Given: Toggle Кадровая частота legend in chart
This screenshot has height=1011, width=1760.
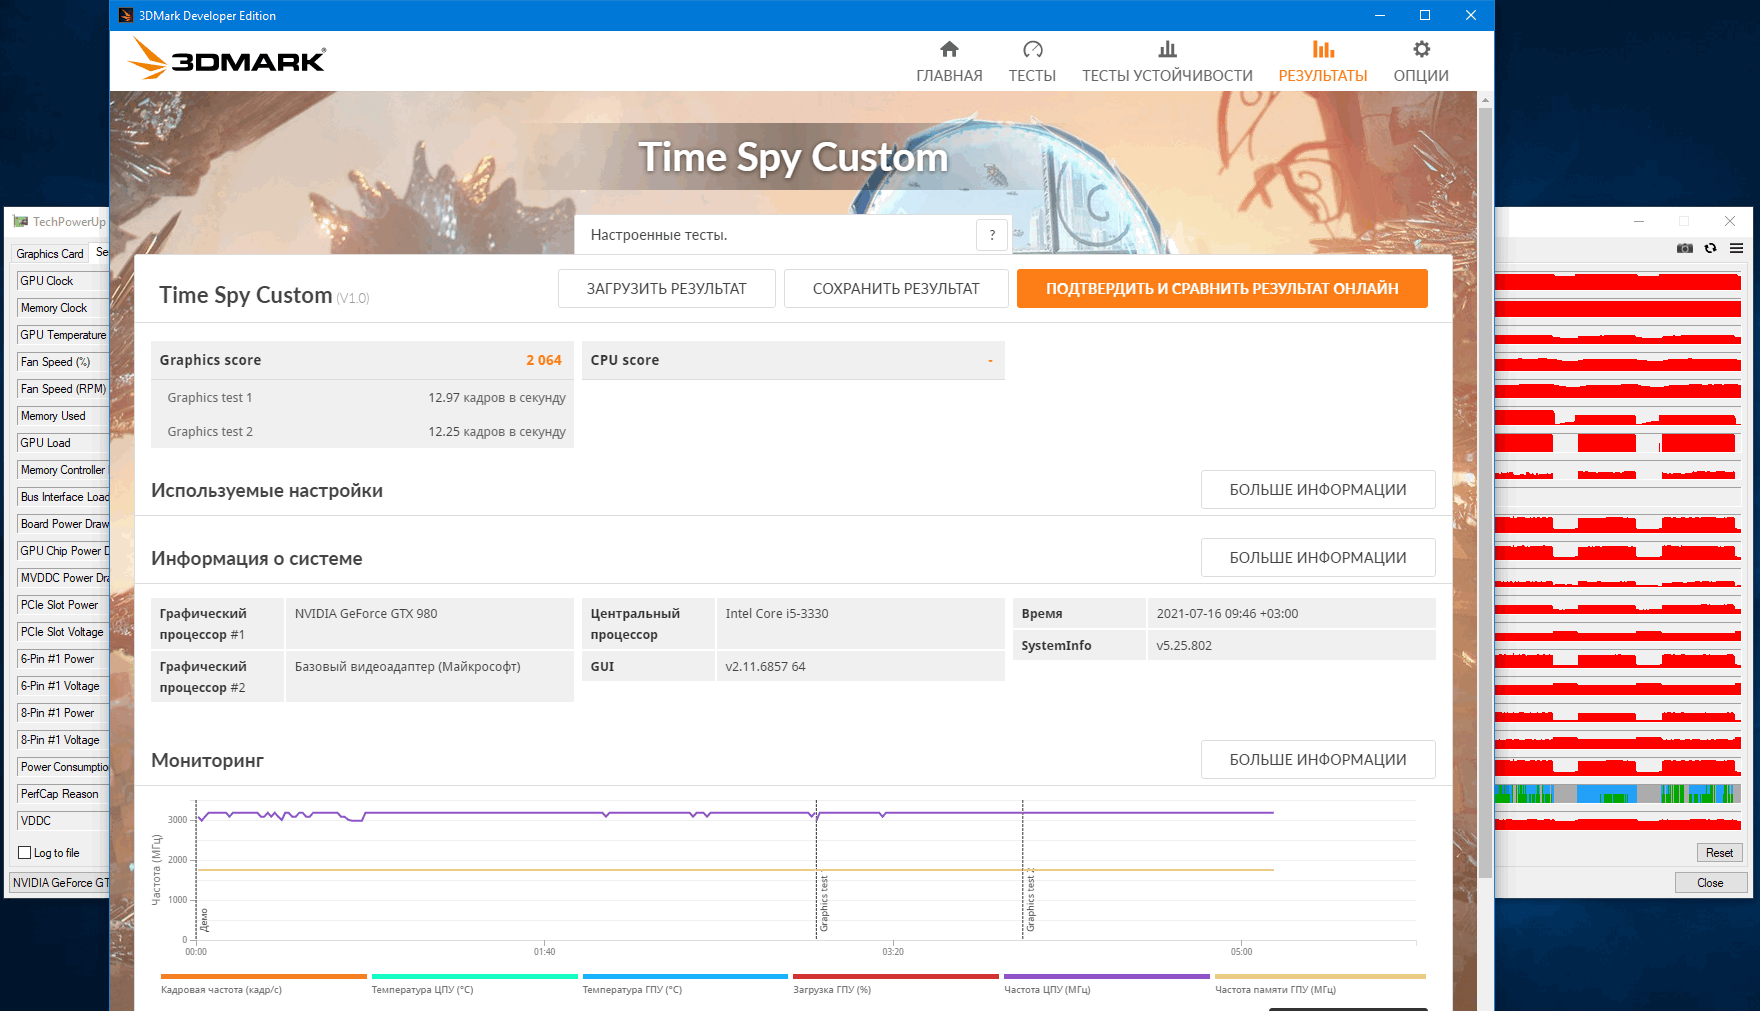Looking at the screenshot, I should coord(263,984).
